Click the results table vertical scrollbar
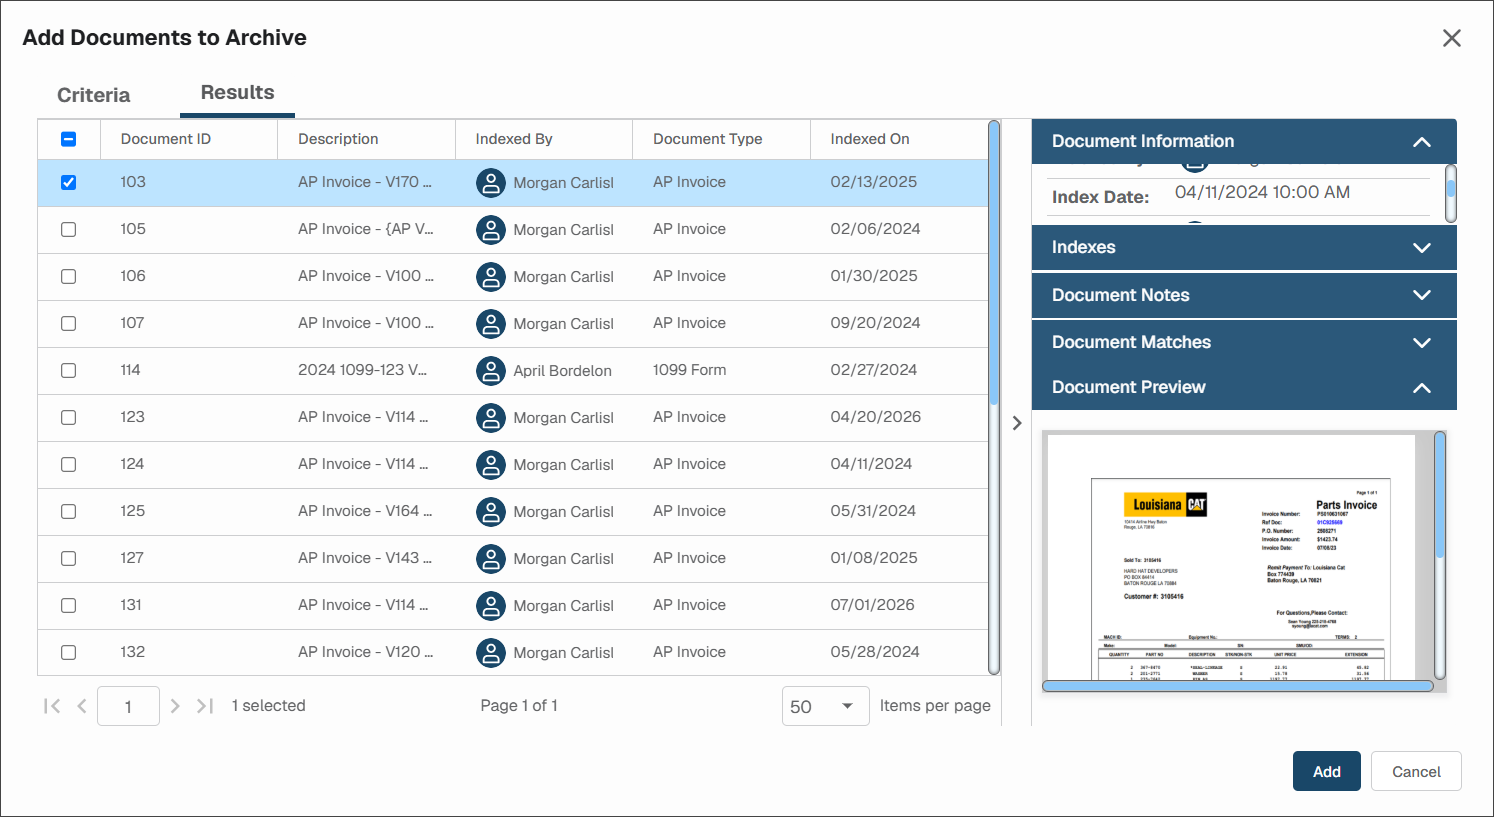This screenshot has height=817, width=1494. coord(994,264)
